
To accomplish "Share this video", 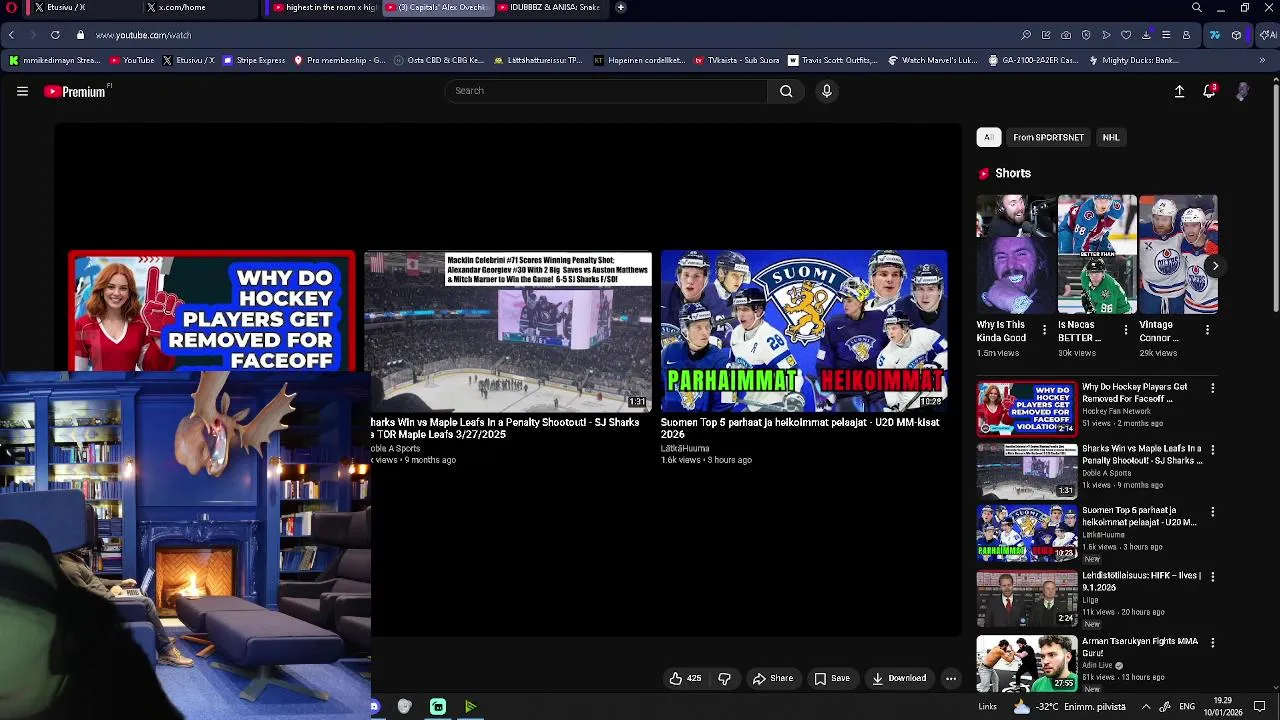I will tap(772, 678).
